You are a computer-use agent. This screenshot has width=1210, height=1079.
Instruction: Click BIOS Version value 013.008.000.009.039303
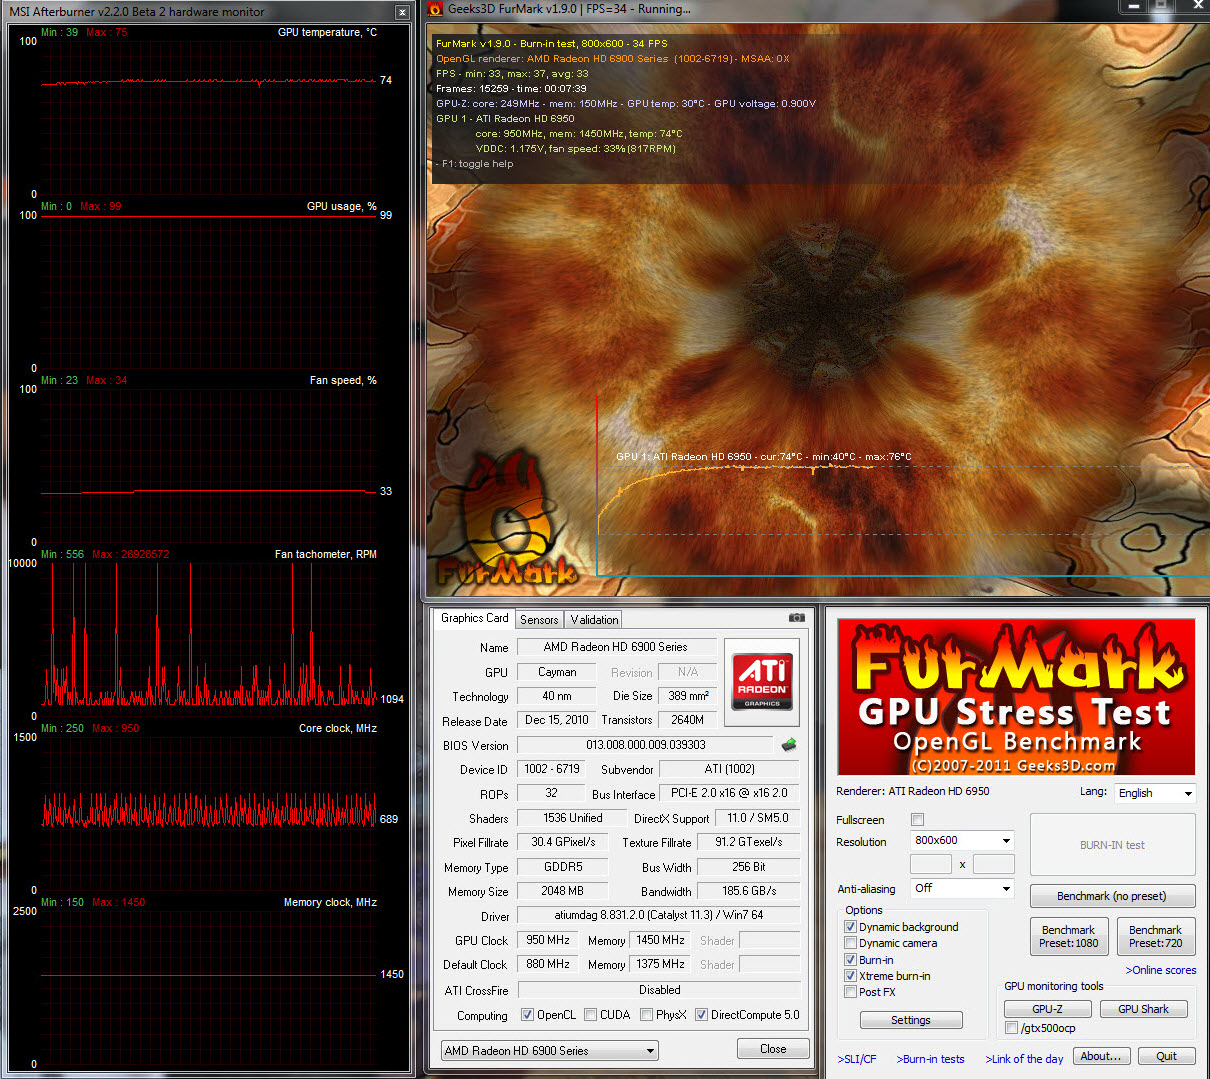coord(645,745)
